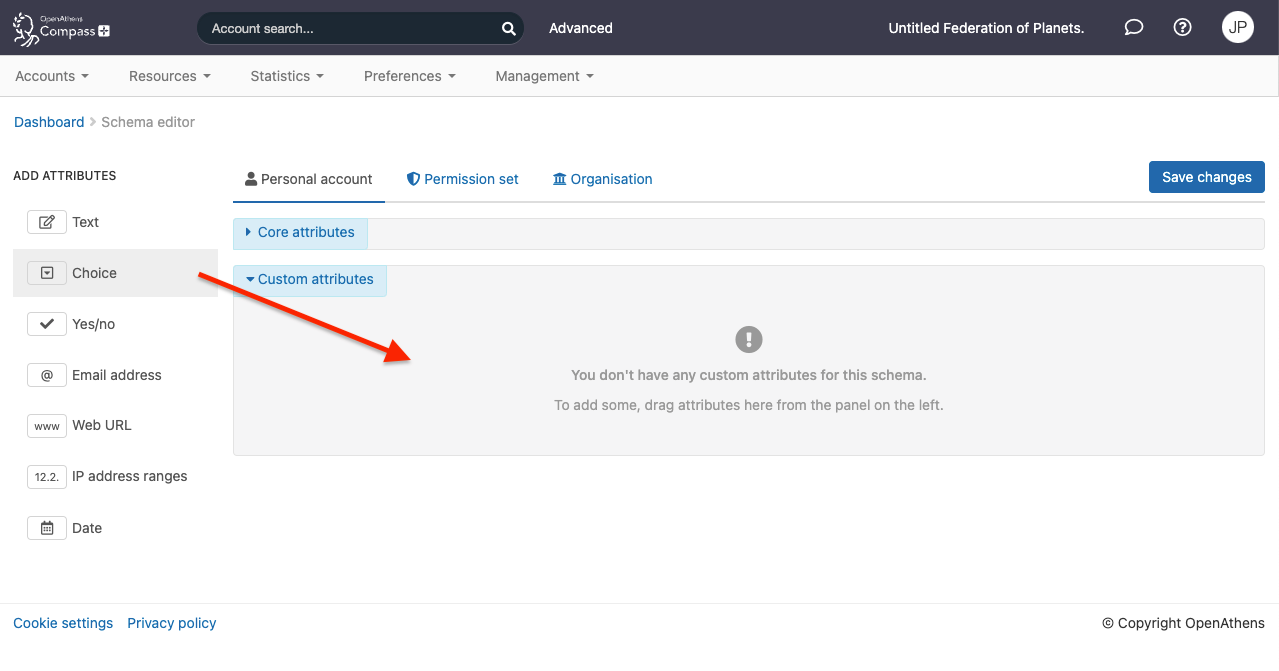Open the OpenAthens Compass logo
Screen dimensions: 1279x671
(61, 28)
